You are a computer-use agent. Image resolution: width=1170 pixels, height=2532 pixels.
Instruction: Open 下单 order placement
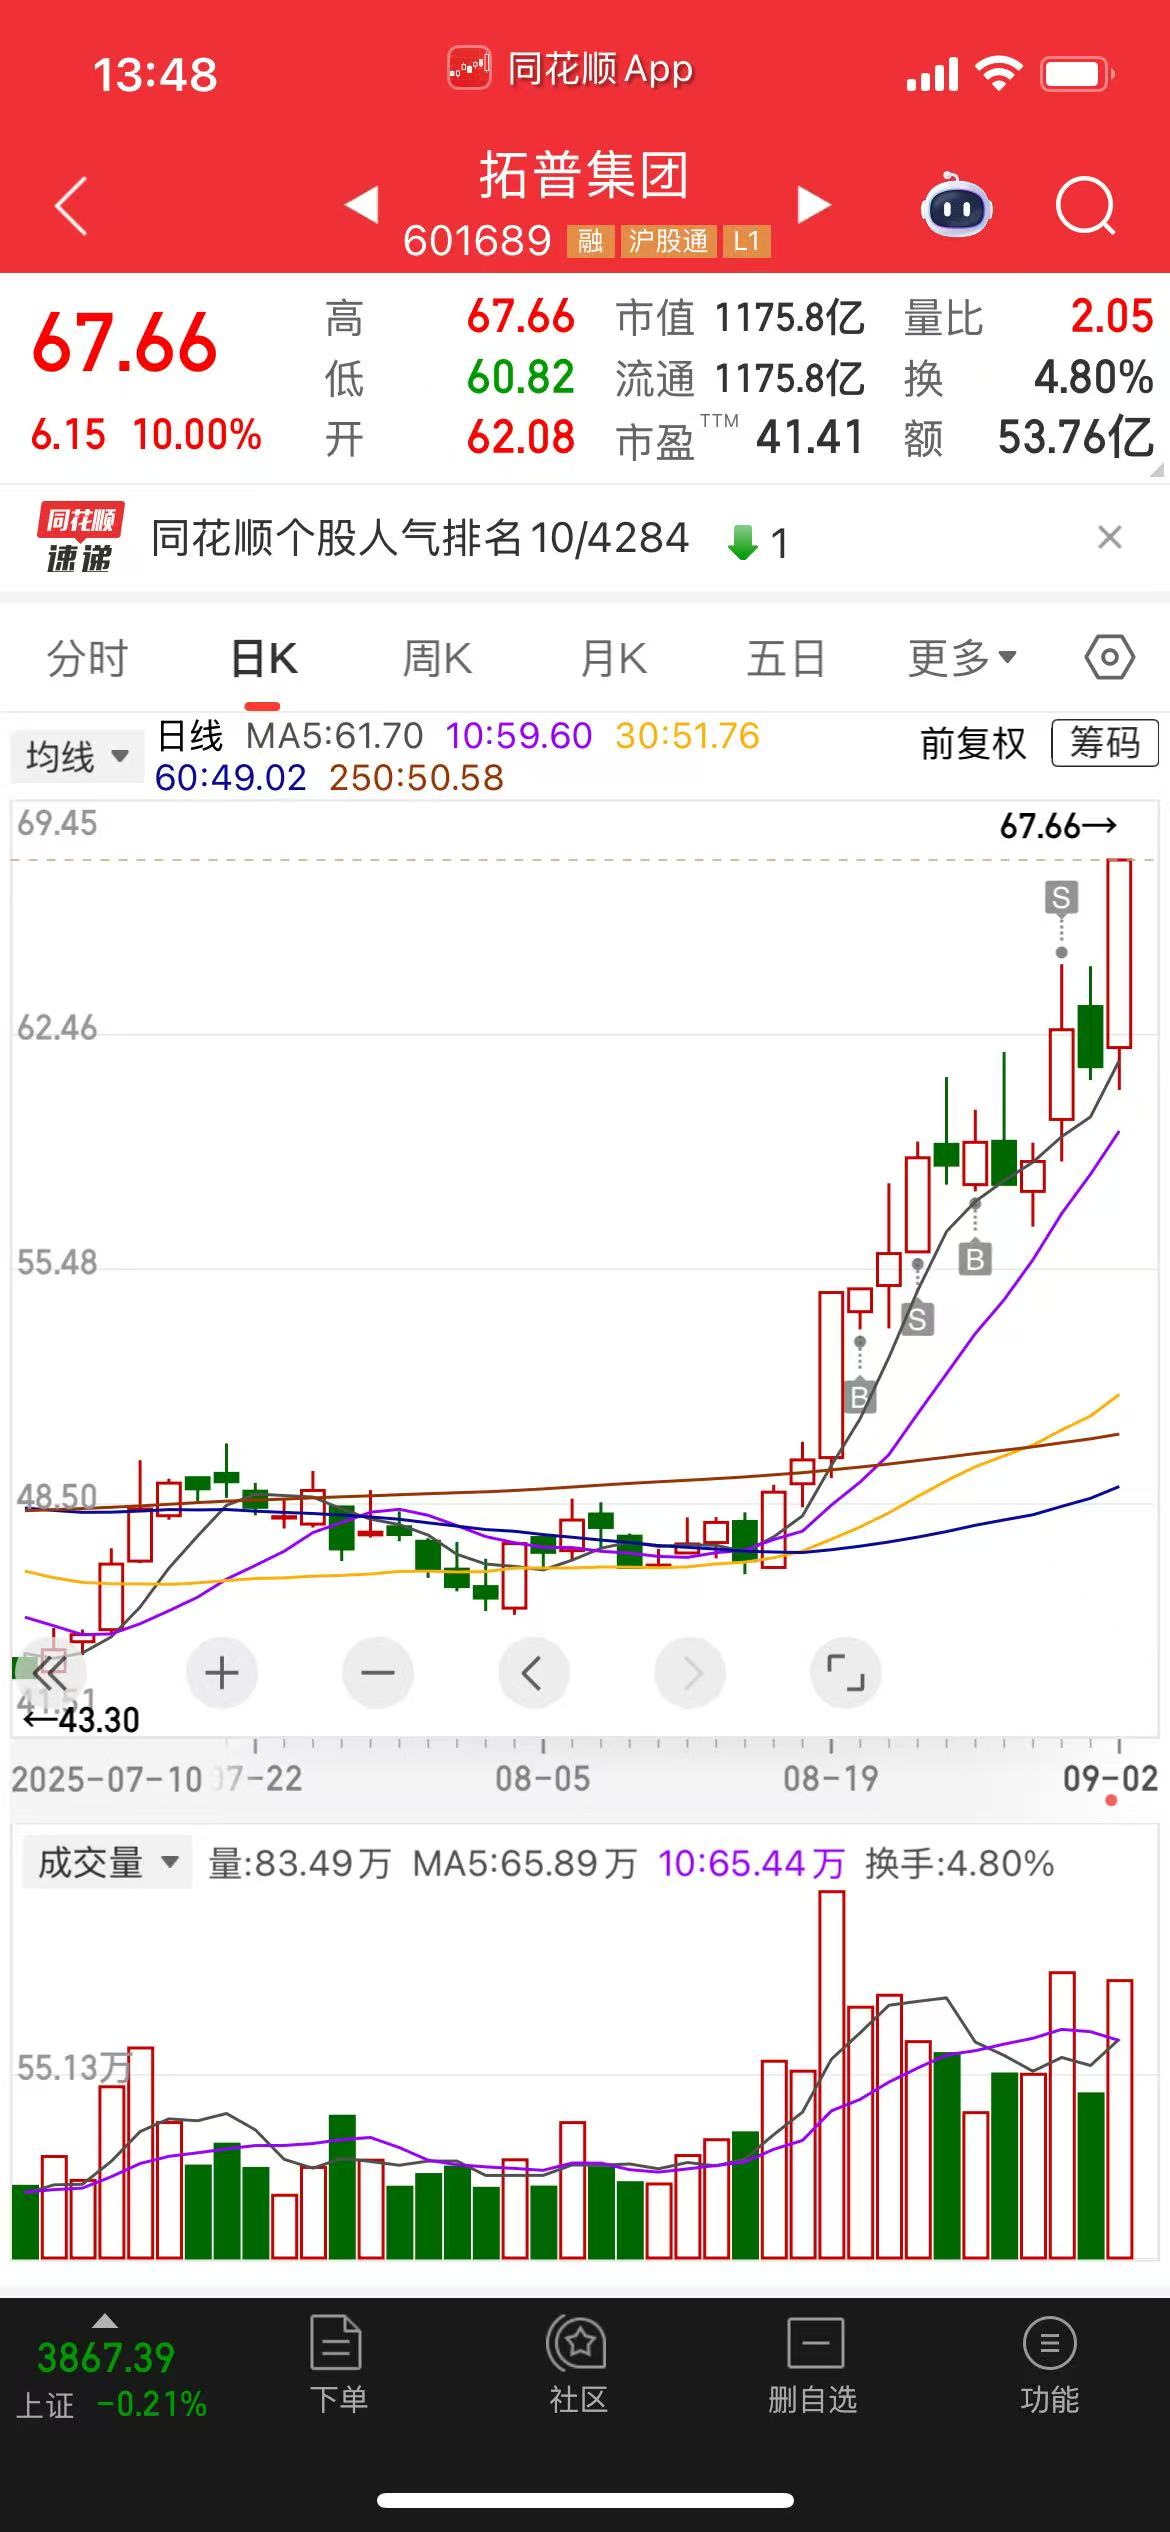(x=337, y=2365)
